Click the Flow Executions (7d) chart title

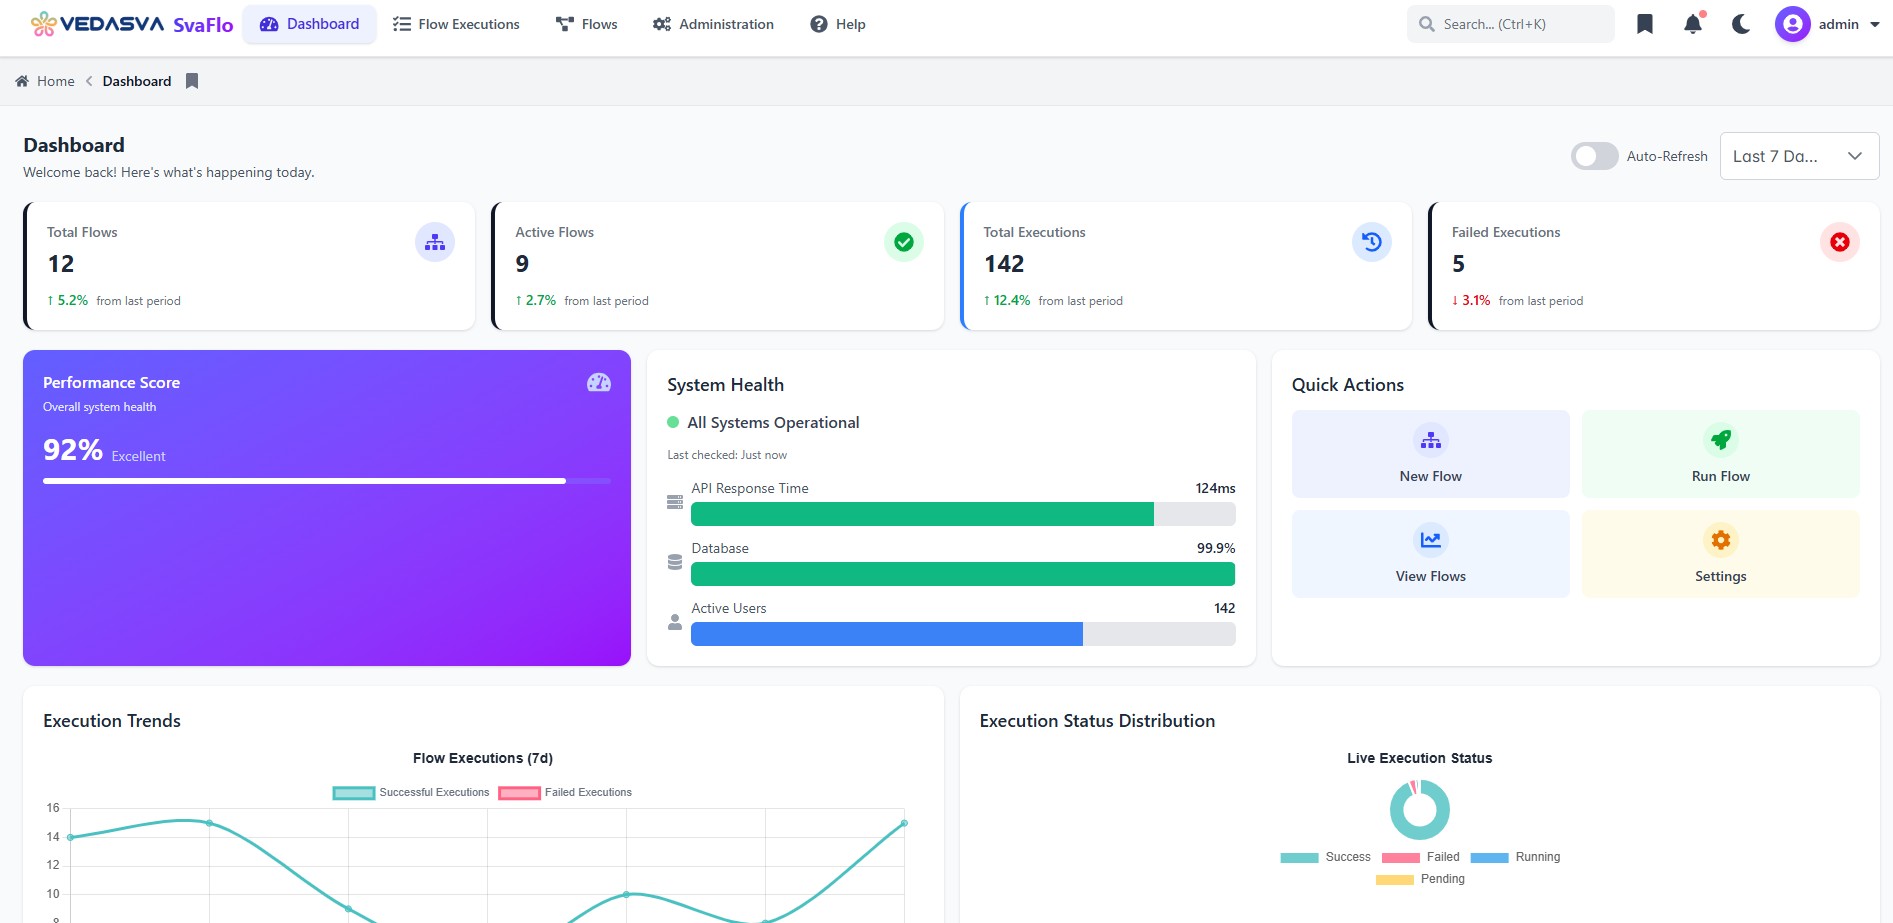point(483,758)
